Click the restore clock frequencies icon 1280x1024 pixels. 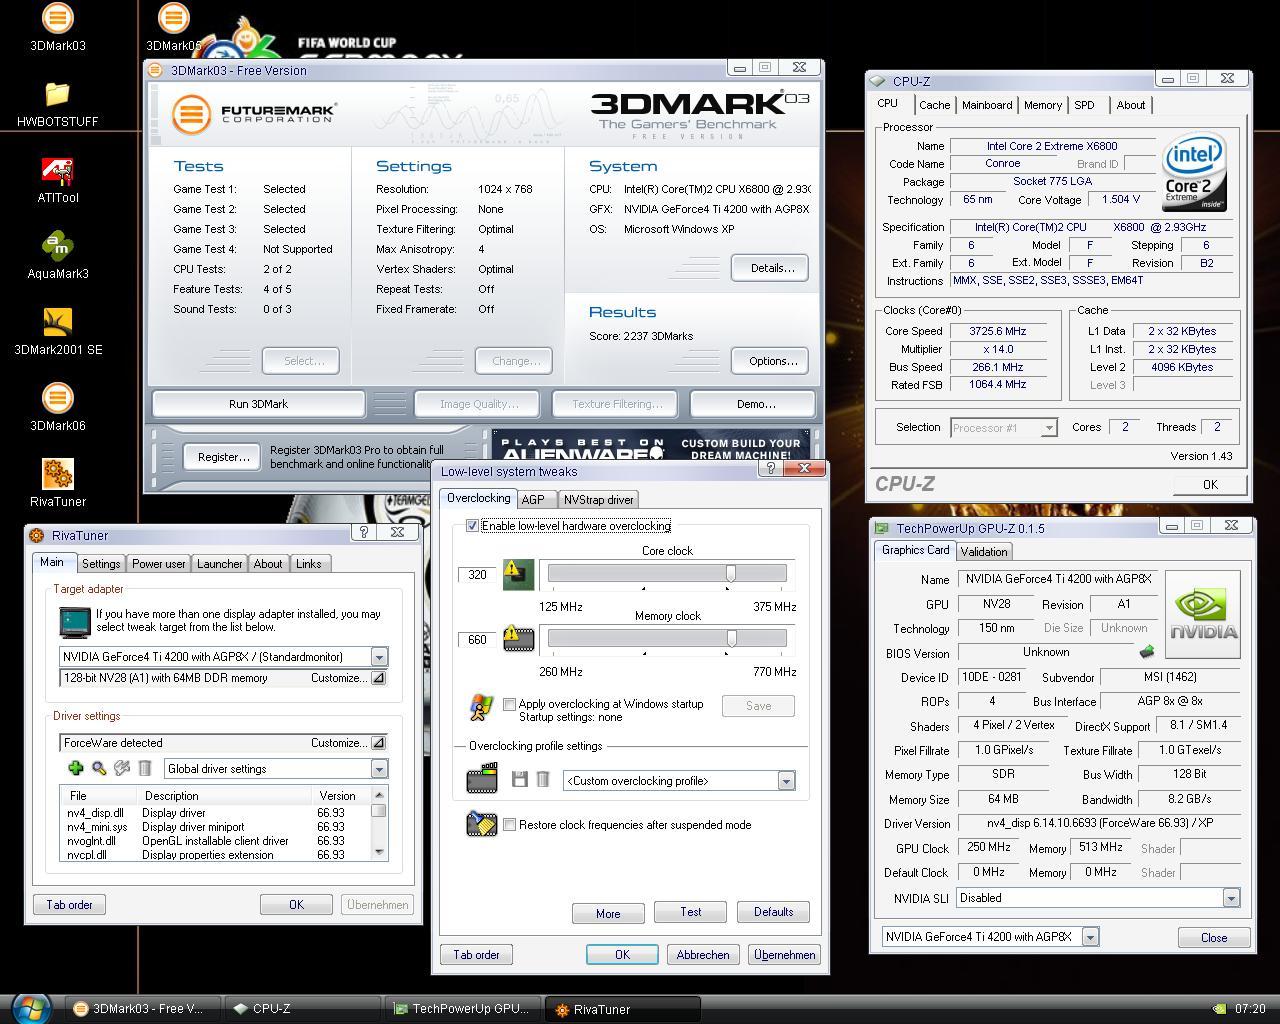[x=481, y=824]
